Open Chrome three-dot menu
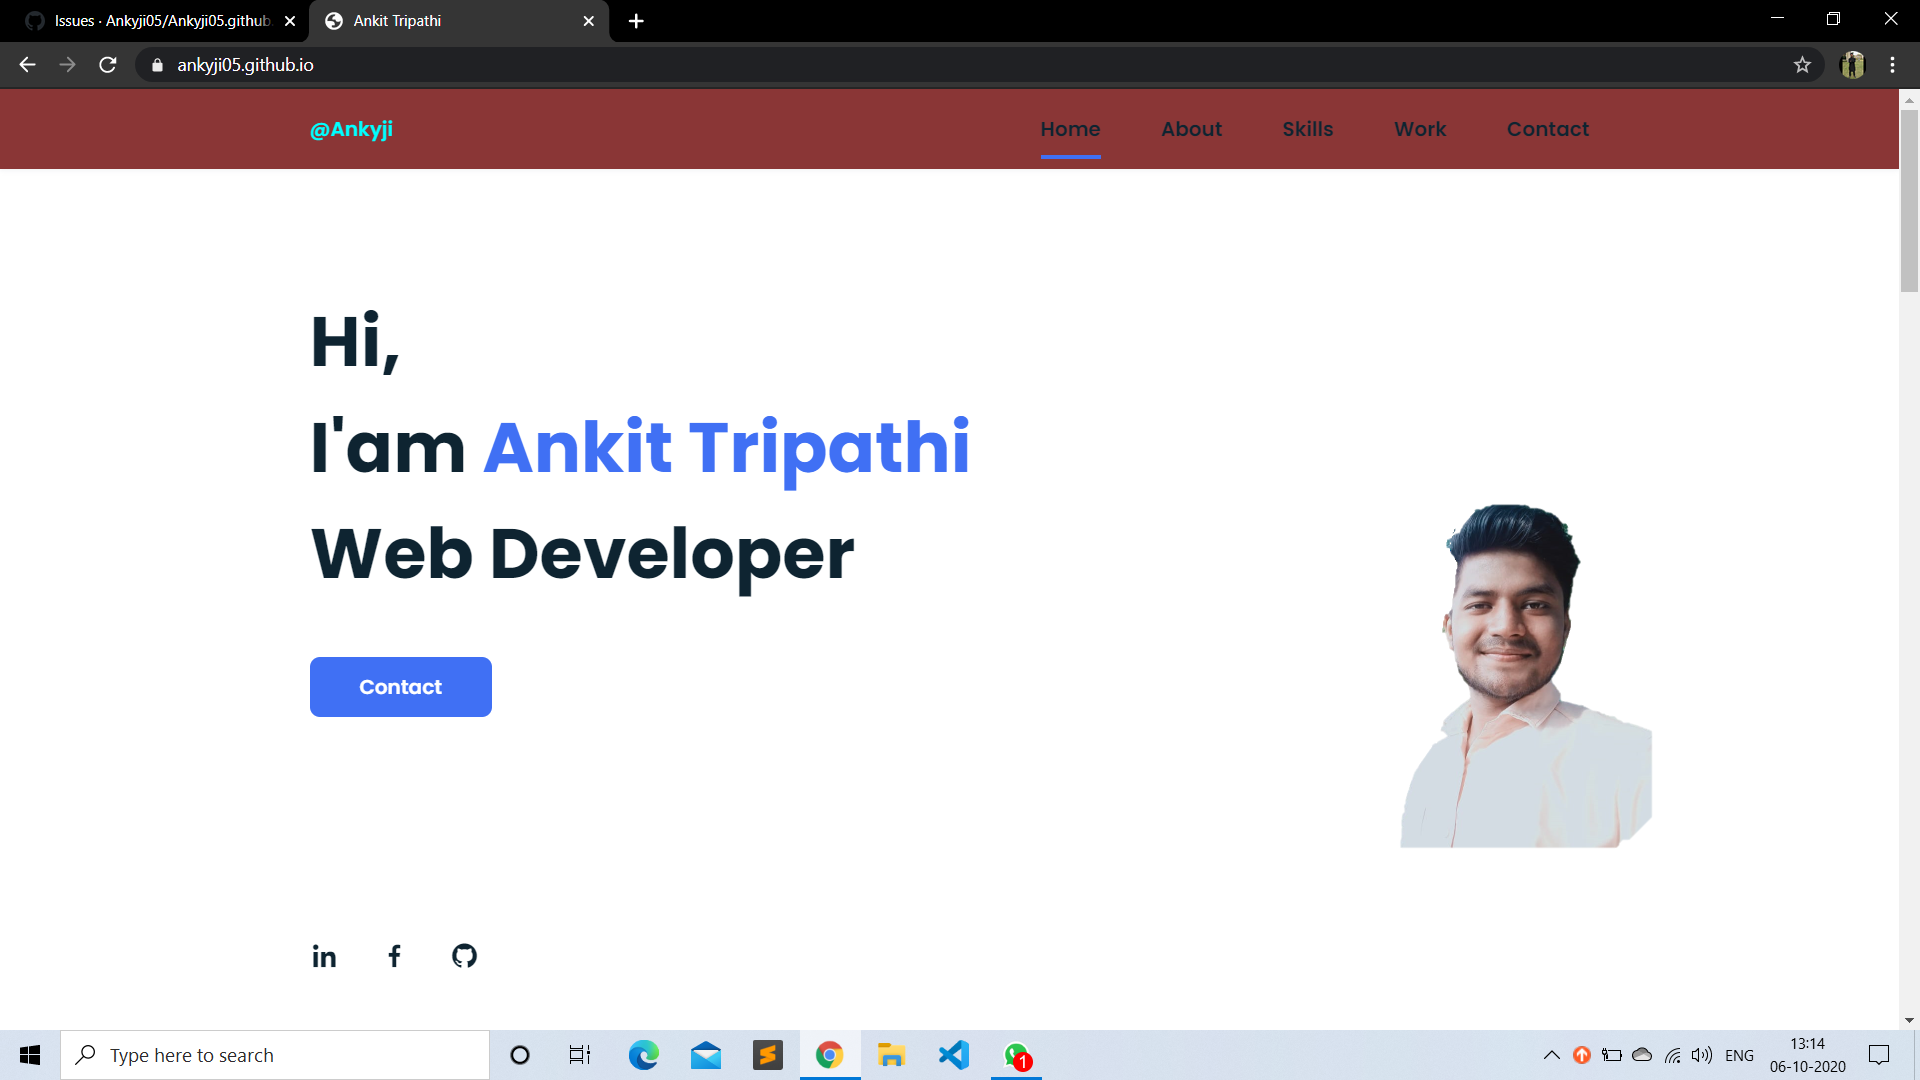 1892,65
